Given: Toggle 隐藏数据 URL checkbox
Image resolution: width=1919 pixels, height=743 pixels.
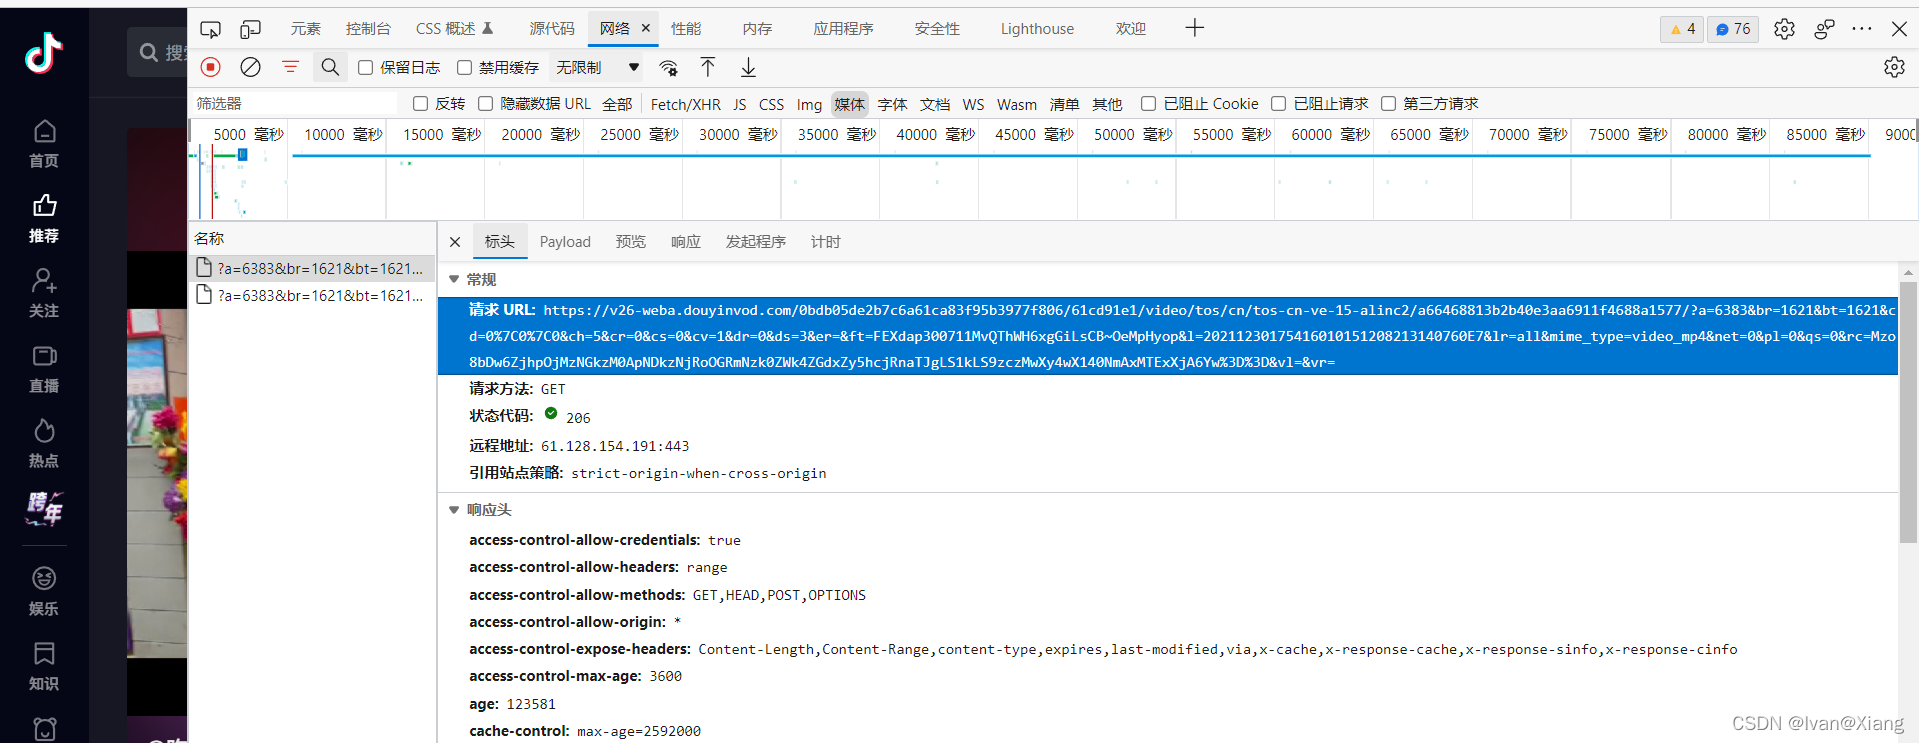Looking at the screenshot, I should point(485,103).
